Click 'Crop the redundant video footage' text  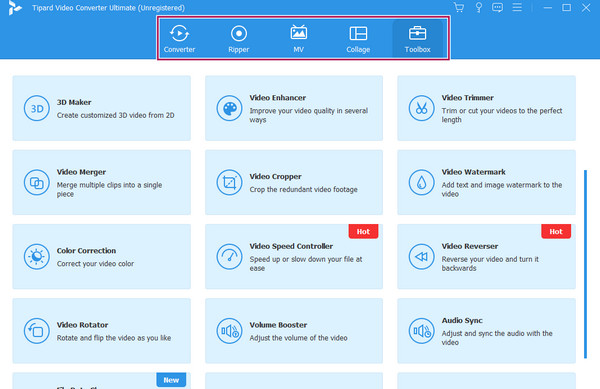tap(303, 189)
